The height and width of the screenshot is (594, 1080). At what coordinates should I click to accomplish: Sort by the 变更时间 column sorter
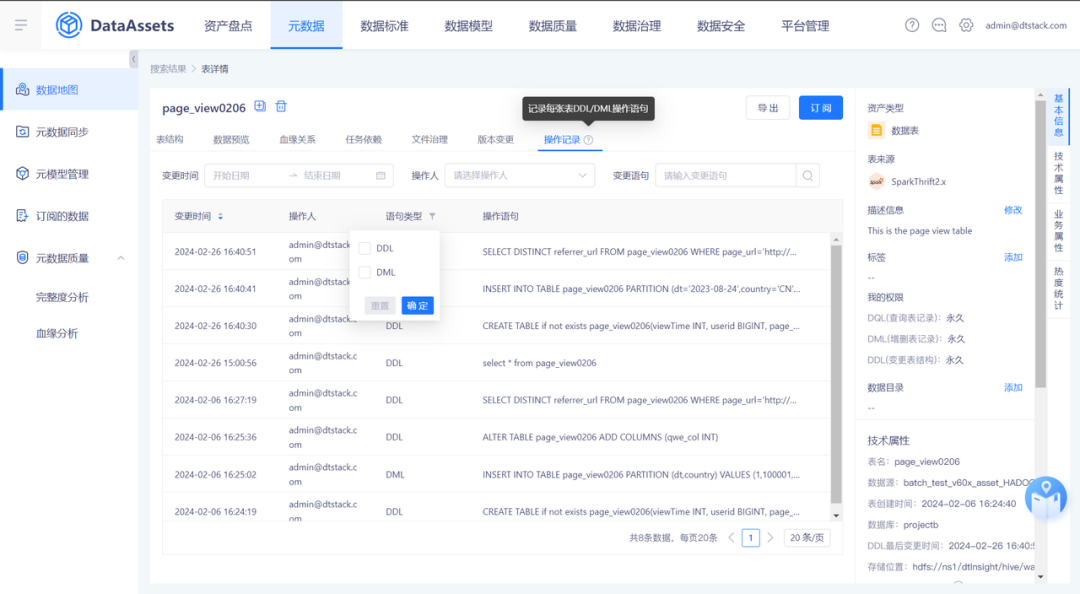tap(220, 216)
